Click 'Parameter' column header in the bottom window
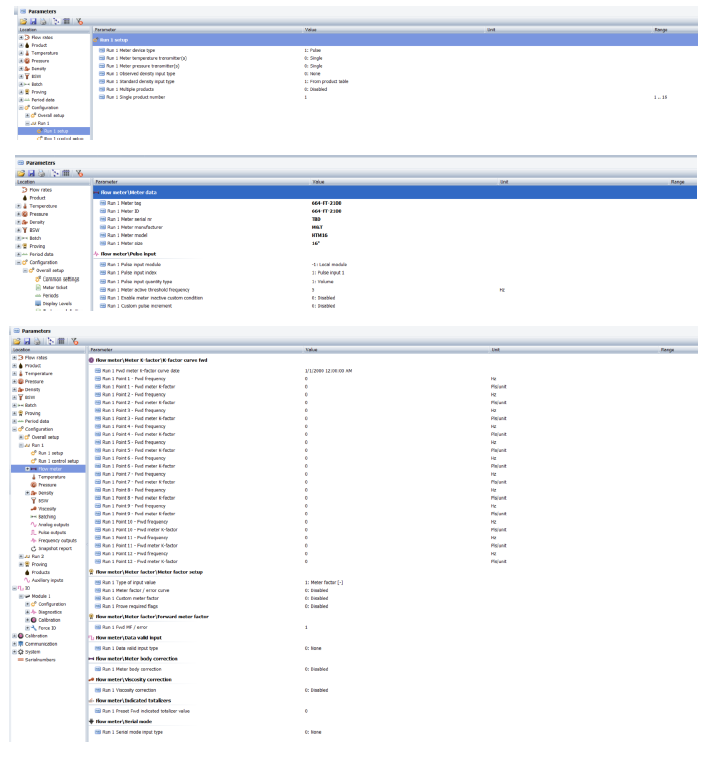715x757 pixels. pyautogui.click(x=101, y=350)
